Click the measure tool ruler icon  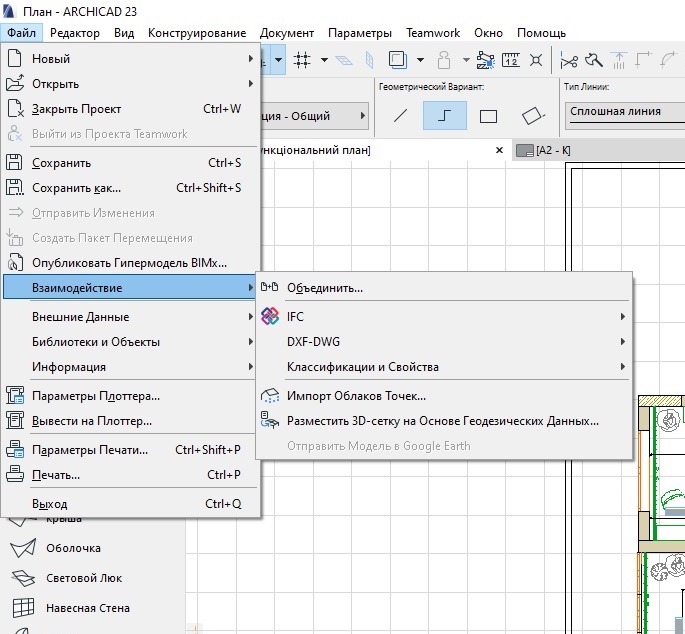[x=510, y=60]
